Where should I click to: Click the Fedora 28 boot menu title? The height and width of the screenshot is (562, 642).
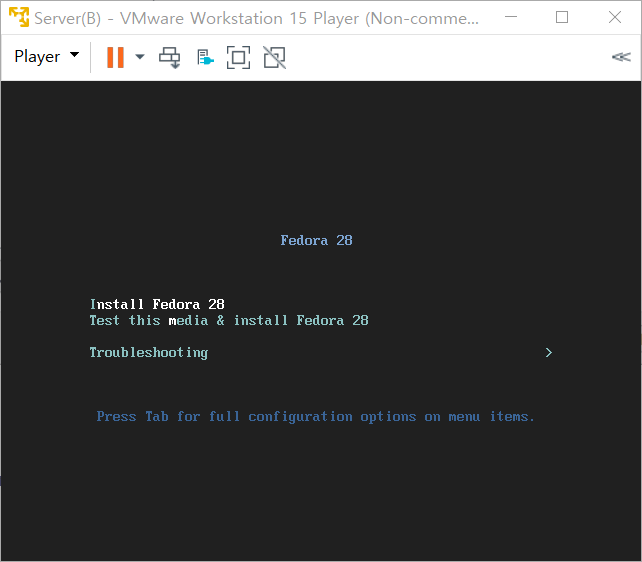click(316, 240)
